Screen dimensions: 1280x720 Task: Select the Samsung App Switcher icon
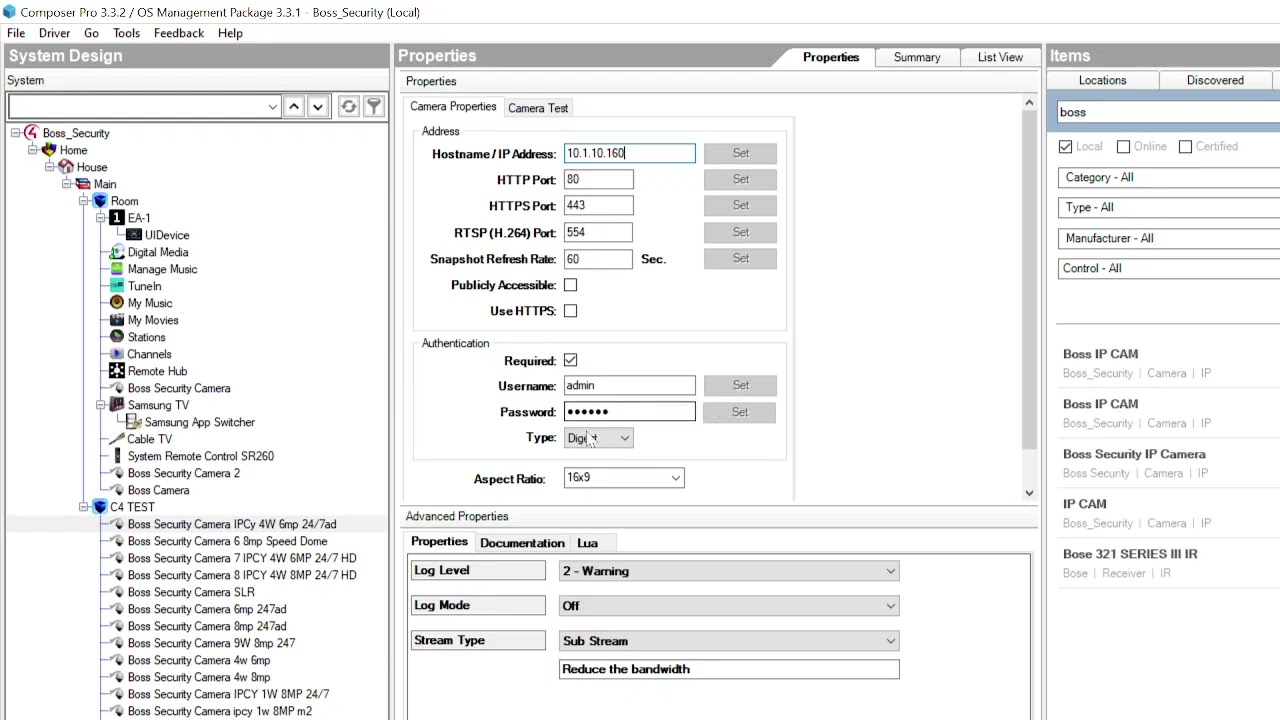click(x=134, y=422)
